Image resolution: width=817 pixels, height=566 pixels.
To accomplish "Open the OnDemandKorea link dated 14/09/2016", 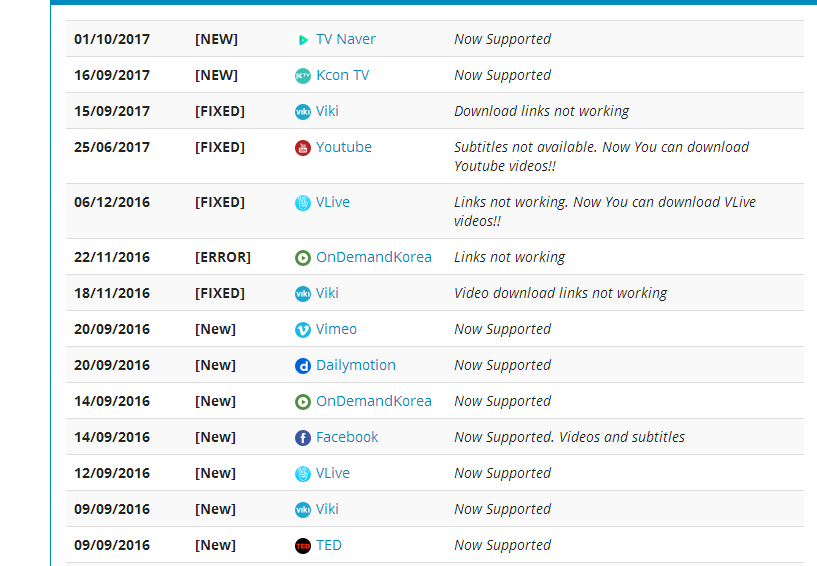I will (x=374, y=401).
